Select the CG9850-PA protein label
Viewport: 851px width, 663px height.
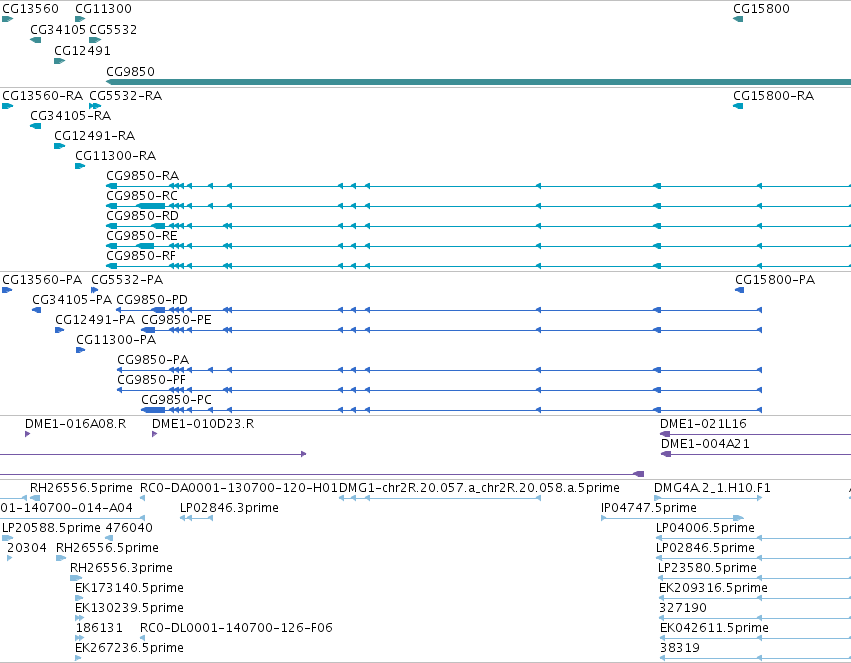tap(153, 360)
